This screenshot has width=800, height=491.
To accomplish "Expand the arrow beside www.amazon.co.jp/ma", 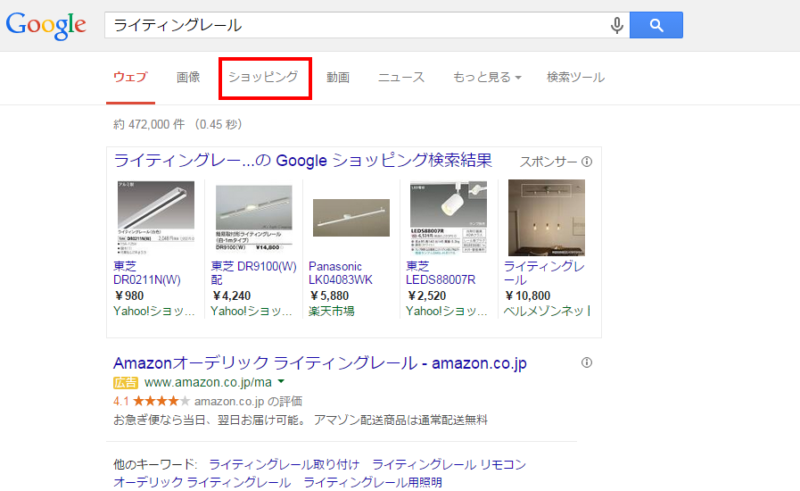I will 281,382.
